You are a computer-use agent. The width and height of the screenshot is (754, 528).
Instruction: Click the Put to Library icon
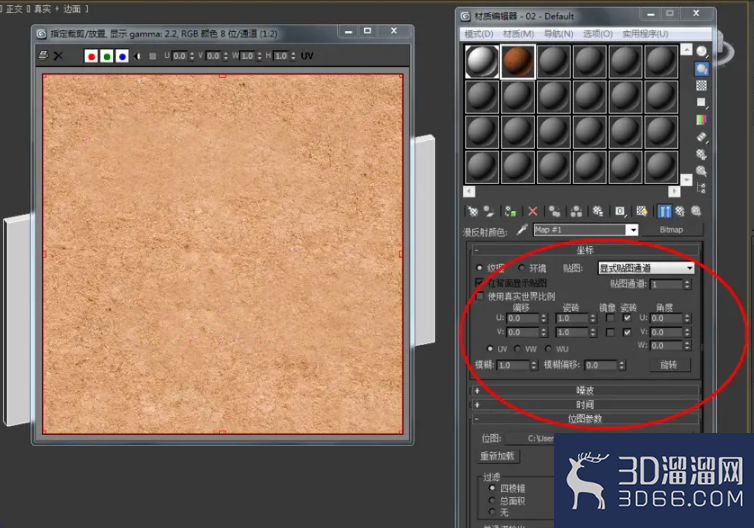pos(598,211)
